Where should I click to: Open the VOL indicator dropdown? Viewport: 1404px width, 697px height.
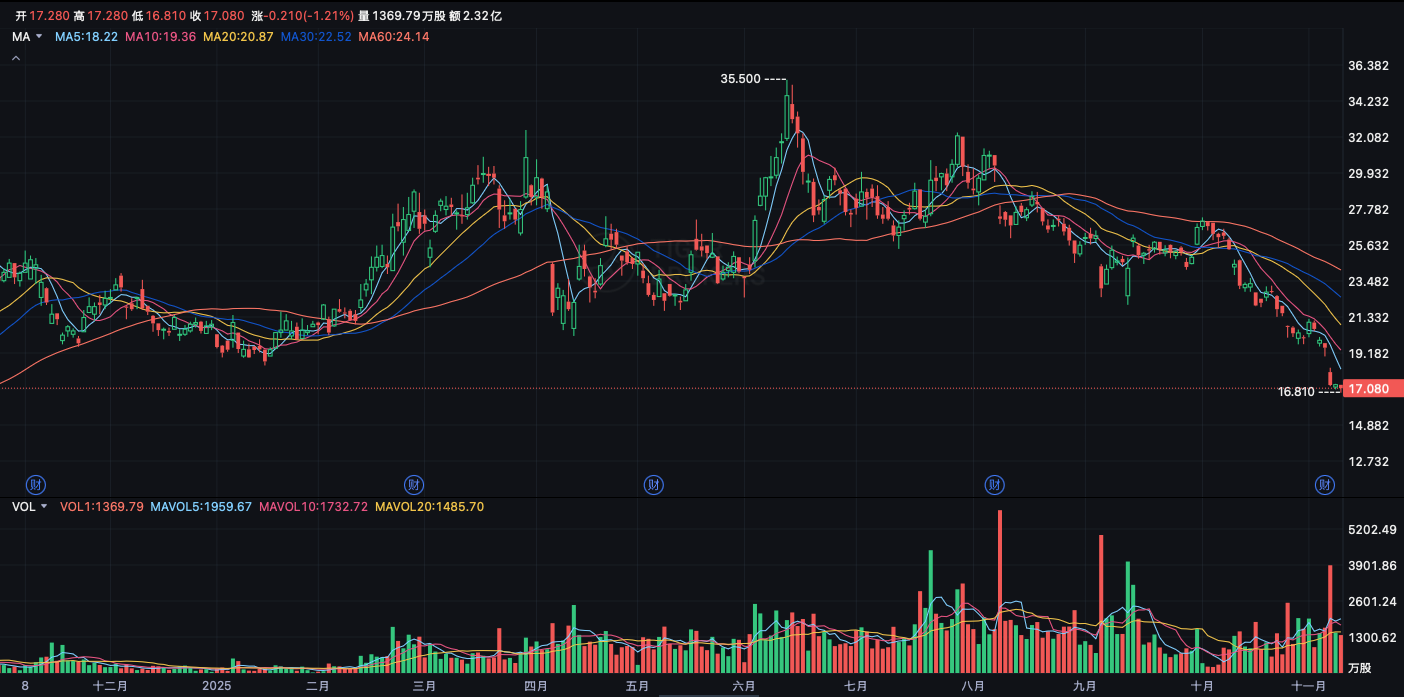click(x=29, y=507)
